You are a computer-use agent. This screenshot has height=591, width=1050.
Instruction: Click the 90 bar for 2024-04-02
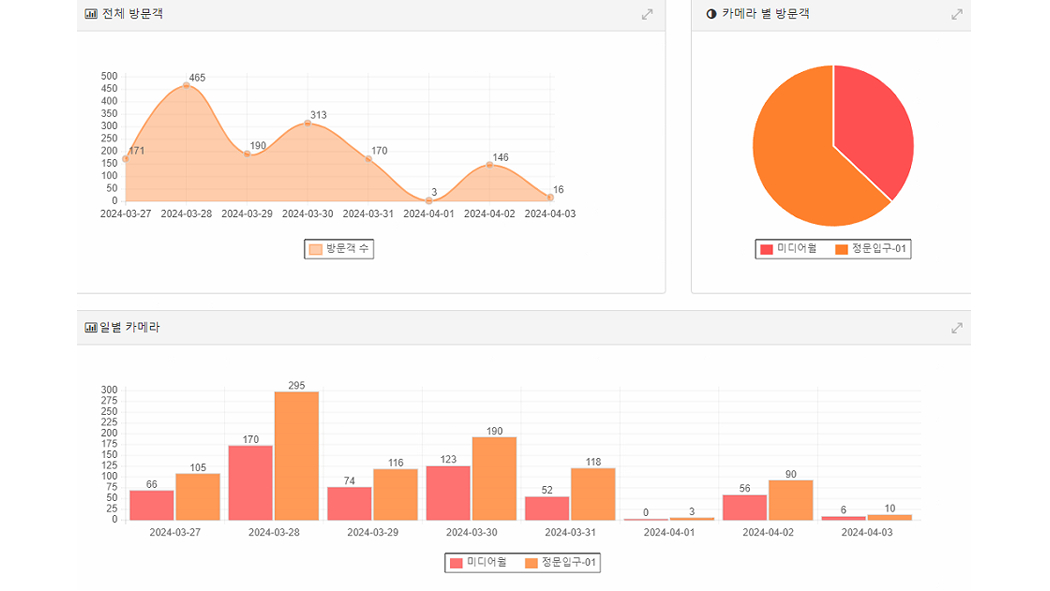pyautogui.click(x=791, y=500)
